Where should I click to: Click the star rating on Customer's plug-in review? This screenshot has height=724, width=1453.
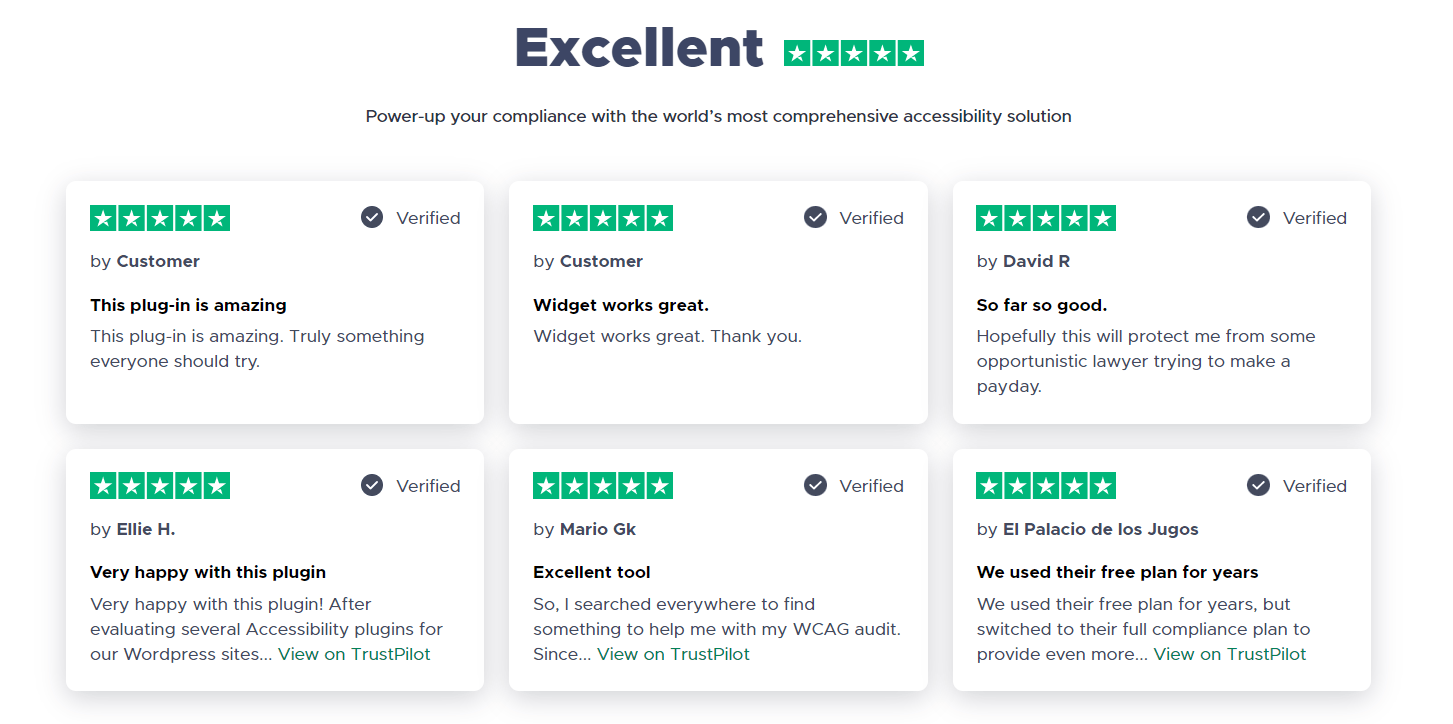(159, 217)
